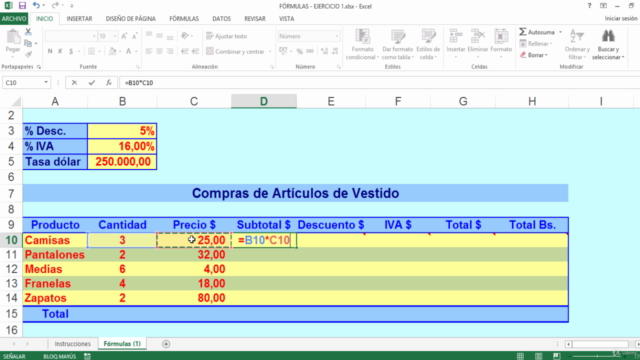
Task: Click the Tasa dólar value 250.000,00
Action: 122,162
